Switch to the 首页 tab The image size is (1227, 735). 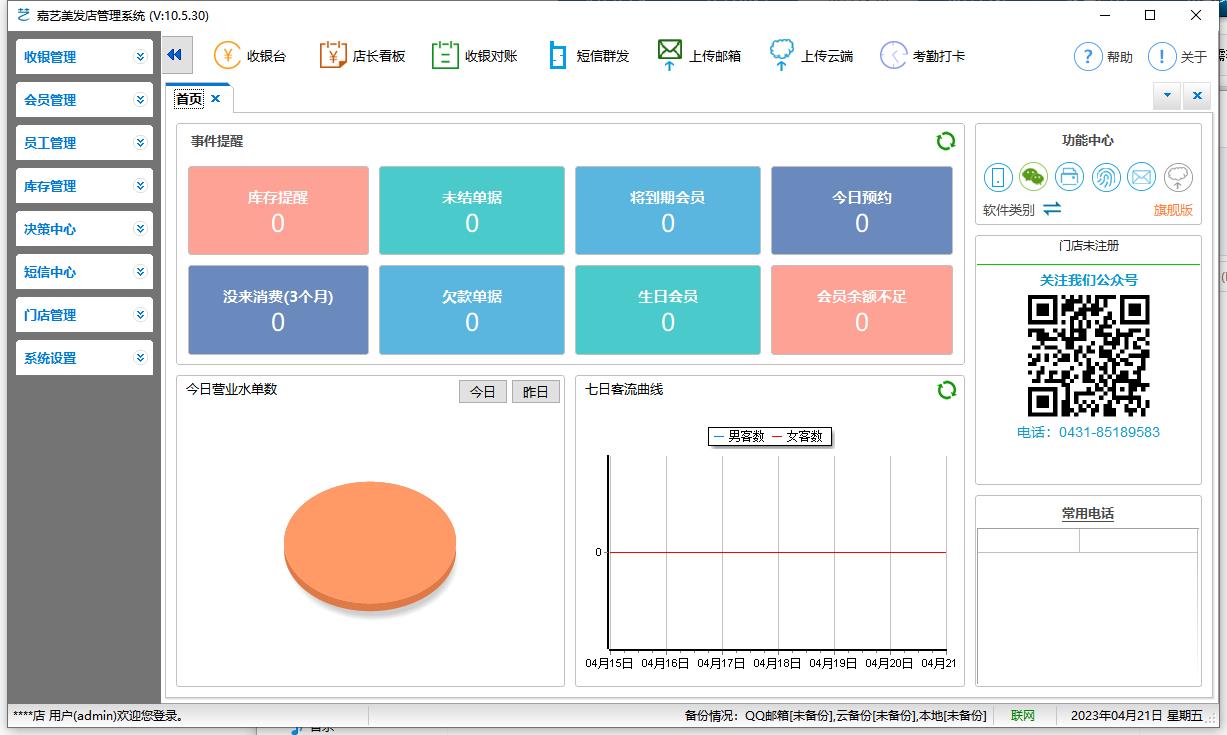(x=189, y=99)
